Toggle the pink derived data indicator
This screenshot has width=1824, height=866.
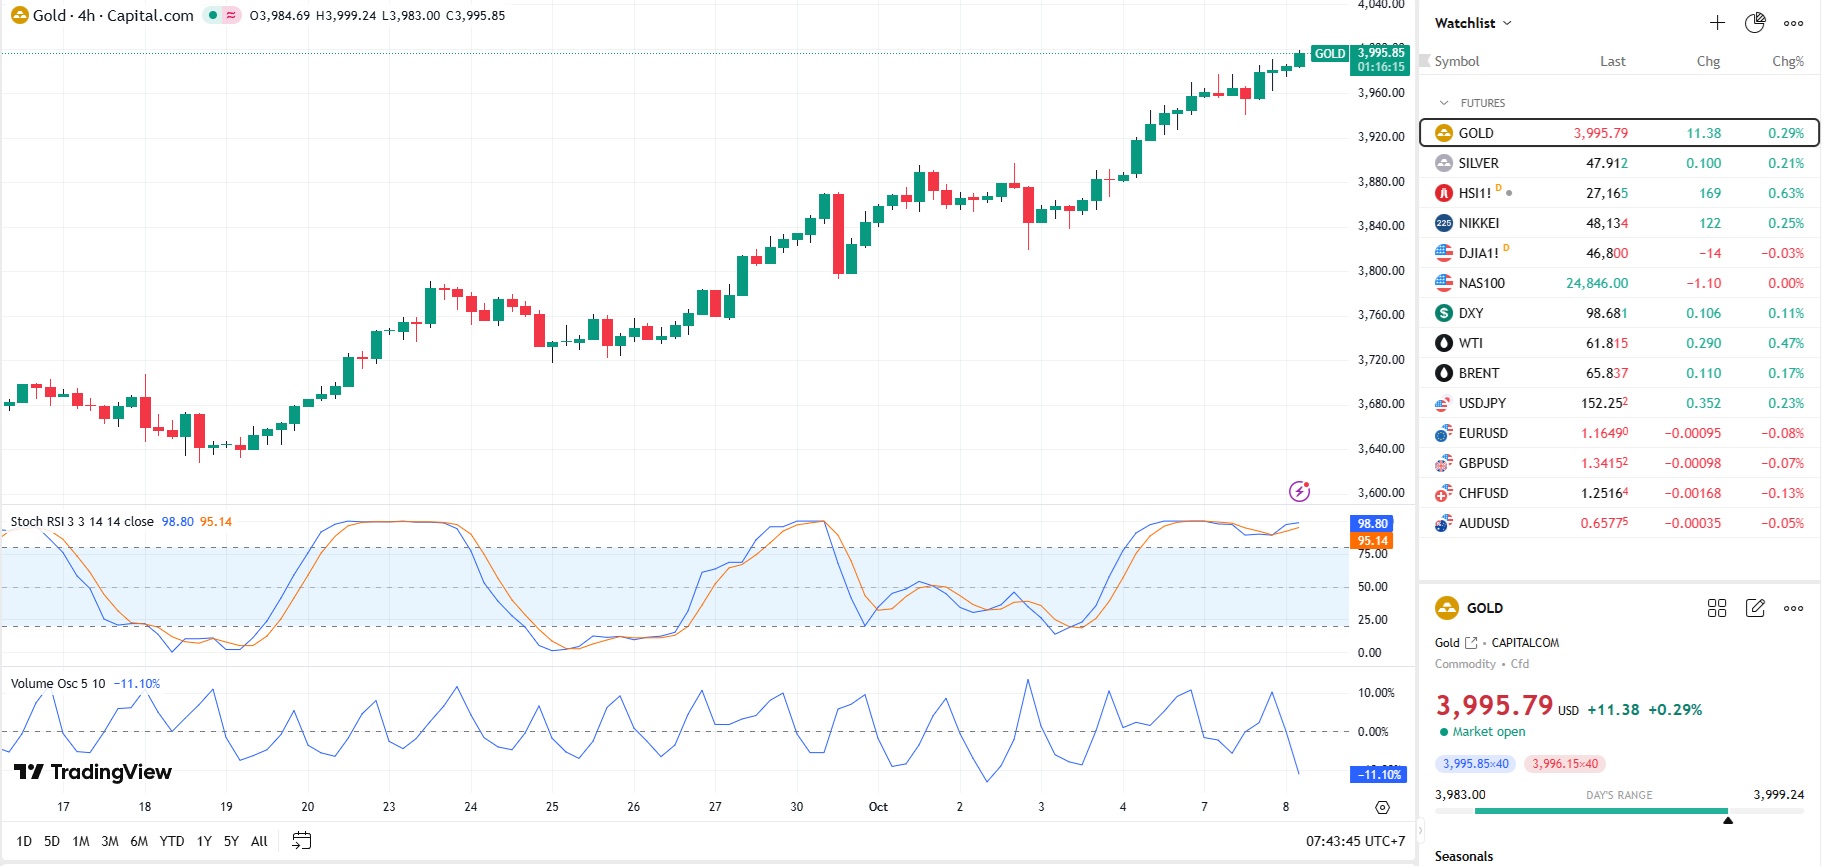pyautogui.click(x=231, y=15)
